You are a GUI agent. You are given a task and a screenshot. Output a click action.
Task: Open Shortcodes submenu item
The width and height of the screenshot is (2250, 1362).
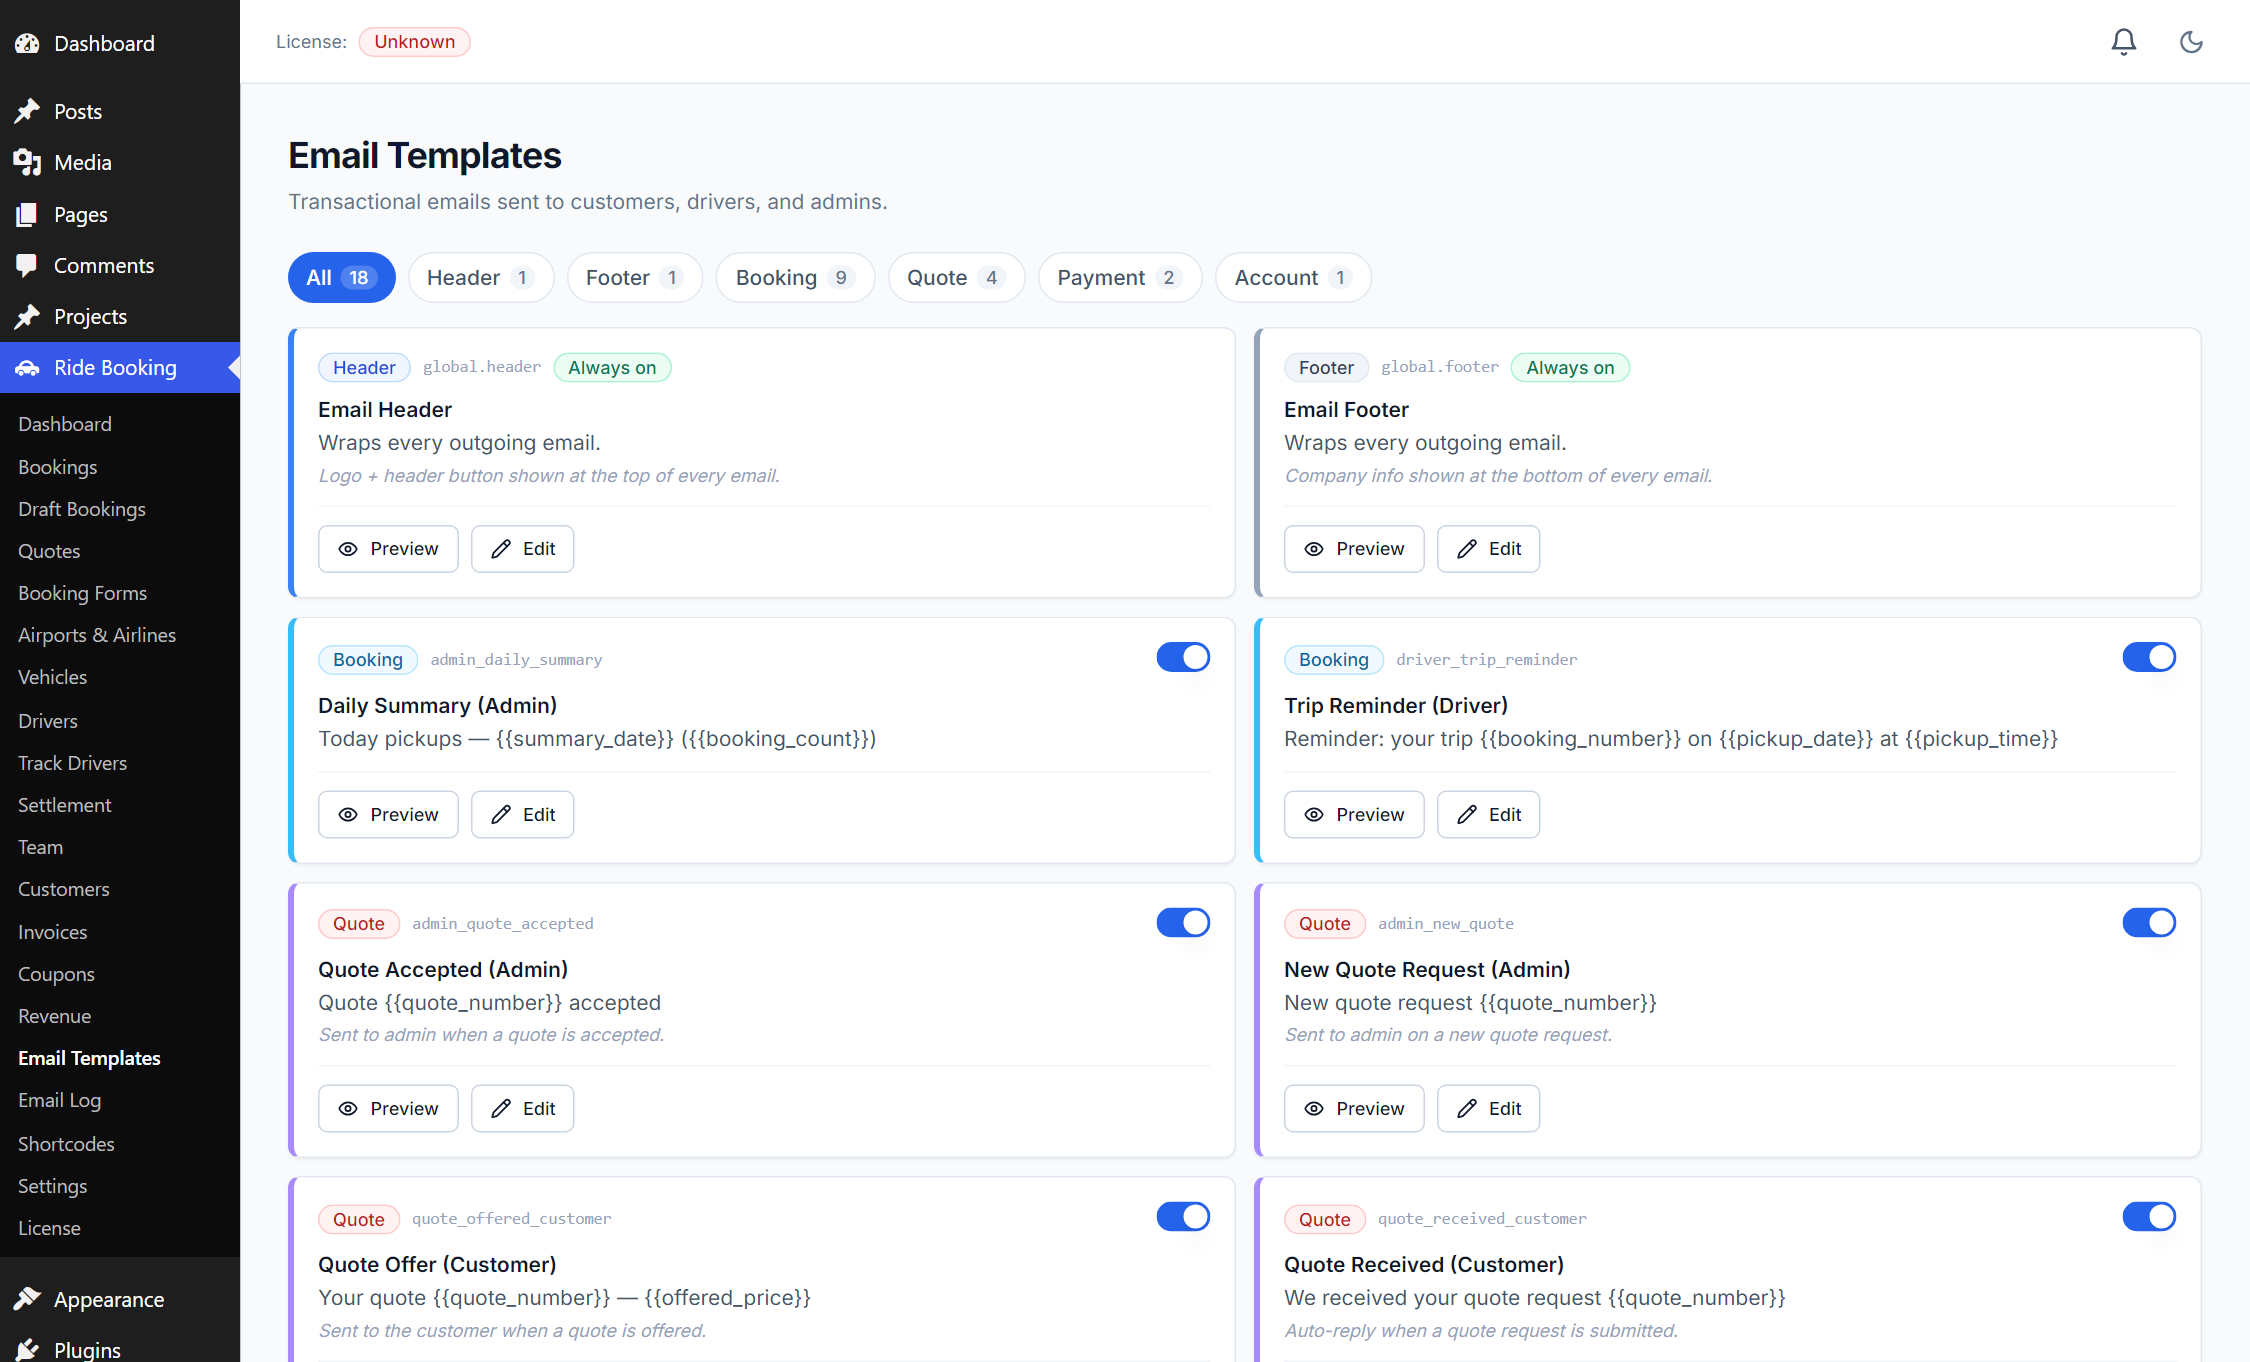(x=66, y=1144)
